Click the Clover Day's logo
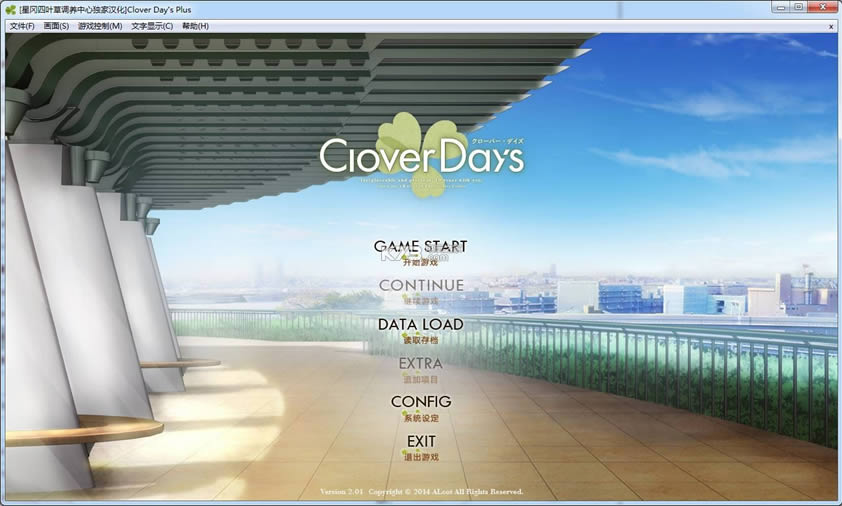Image resolution: width=842 pixels, height=506 pixels. [422, 155]
